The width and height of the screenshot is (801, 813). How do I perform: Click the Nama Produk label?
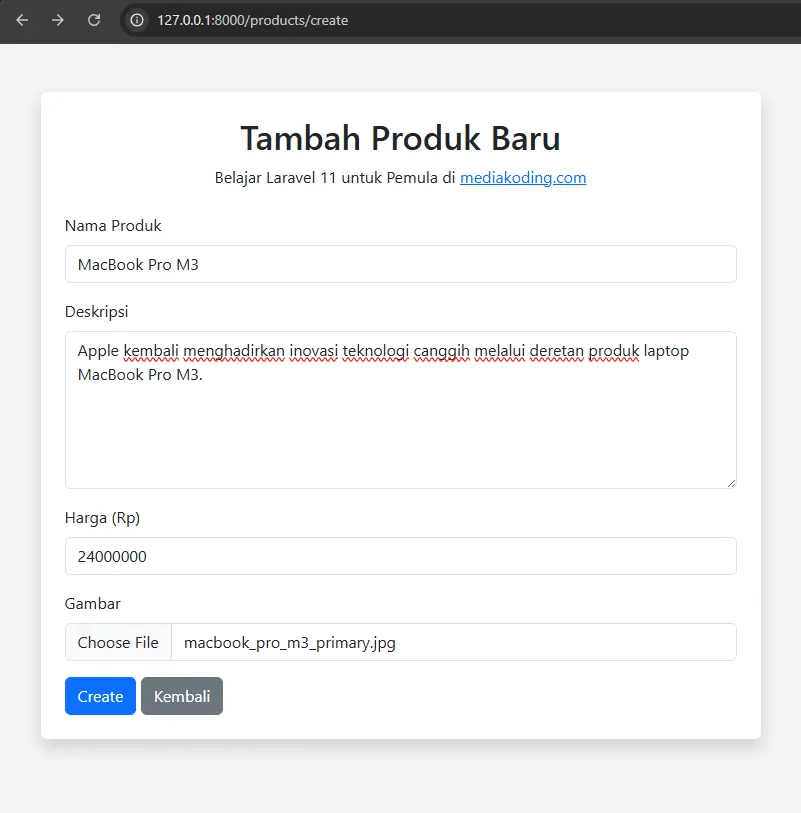point(113,226)
